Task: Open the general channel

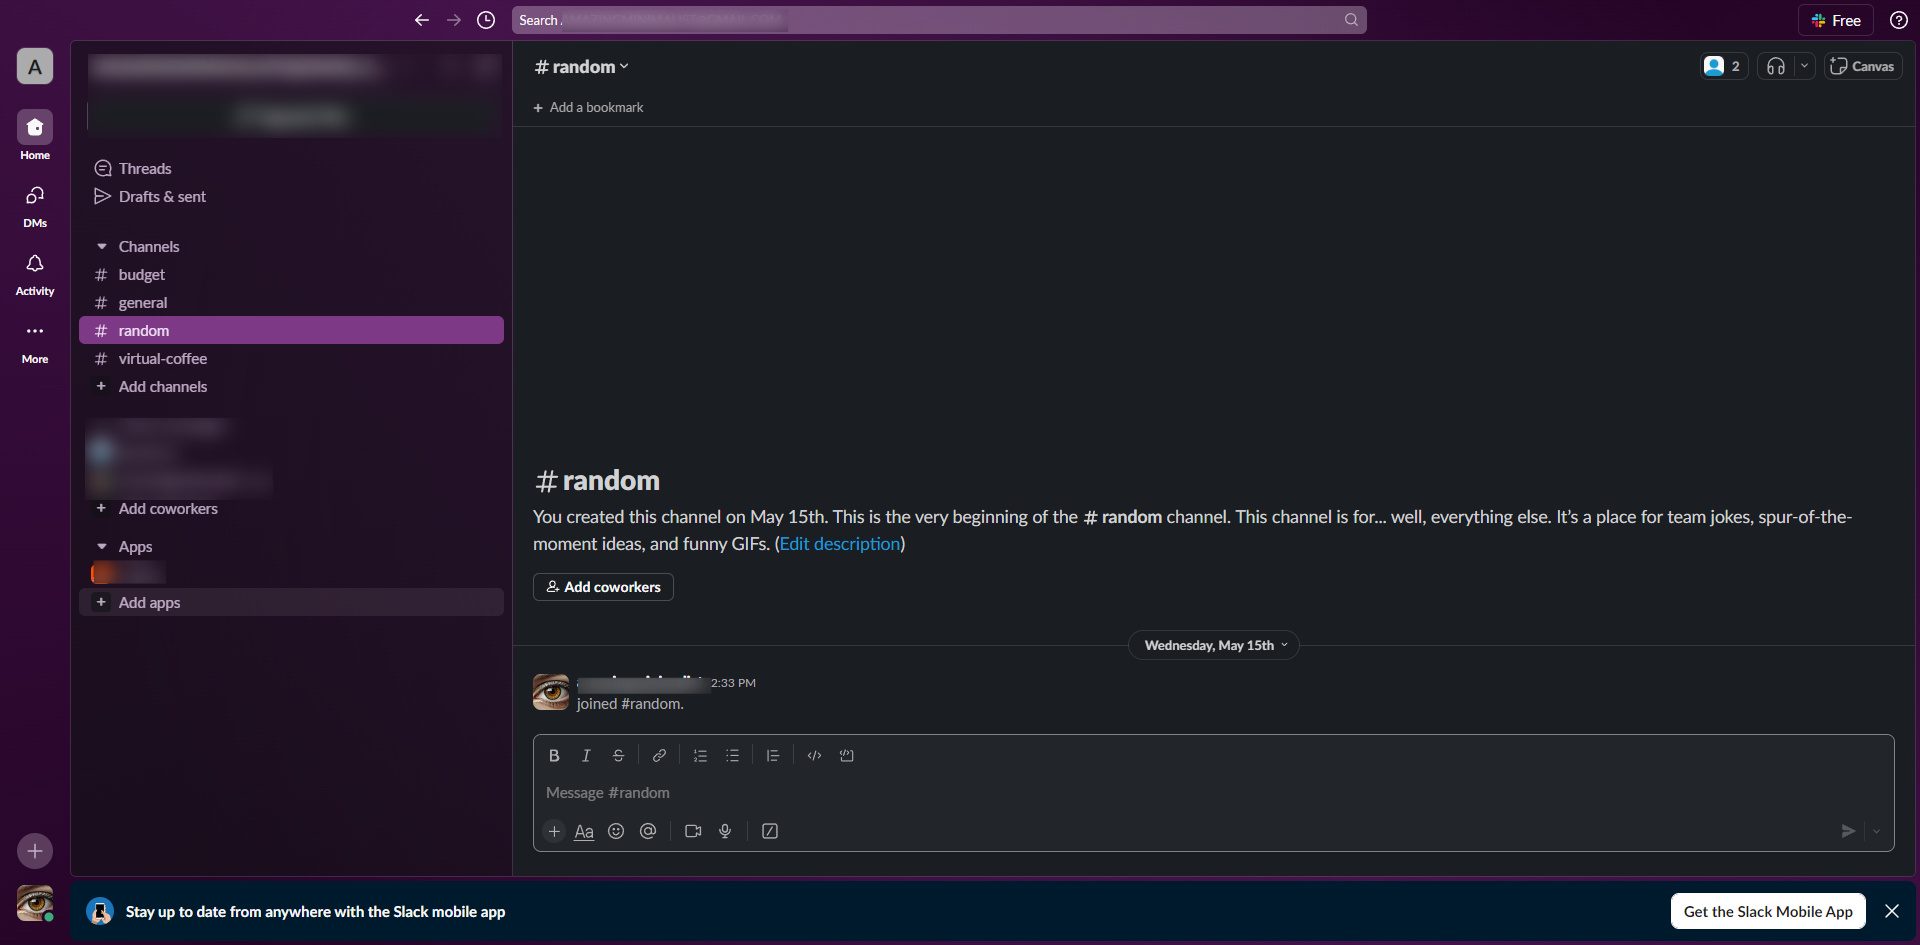Action: click(291, 303)
